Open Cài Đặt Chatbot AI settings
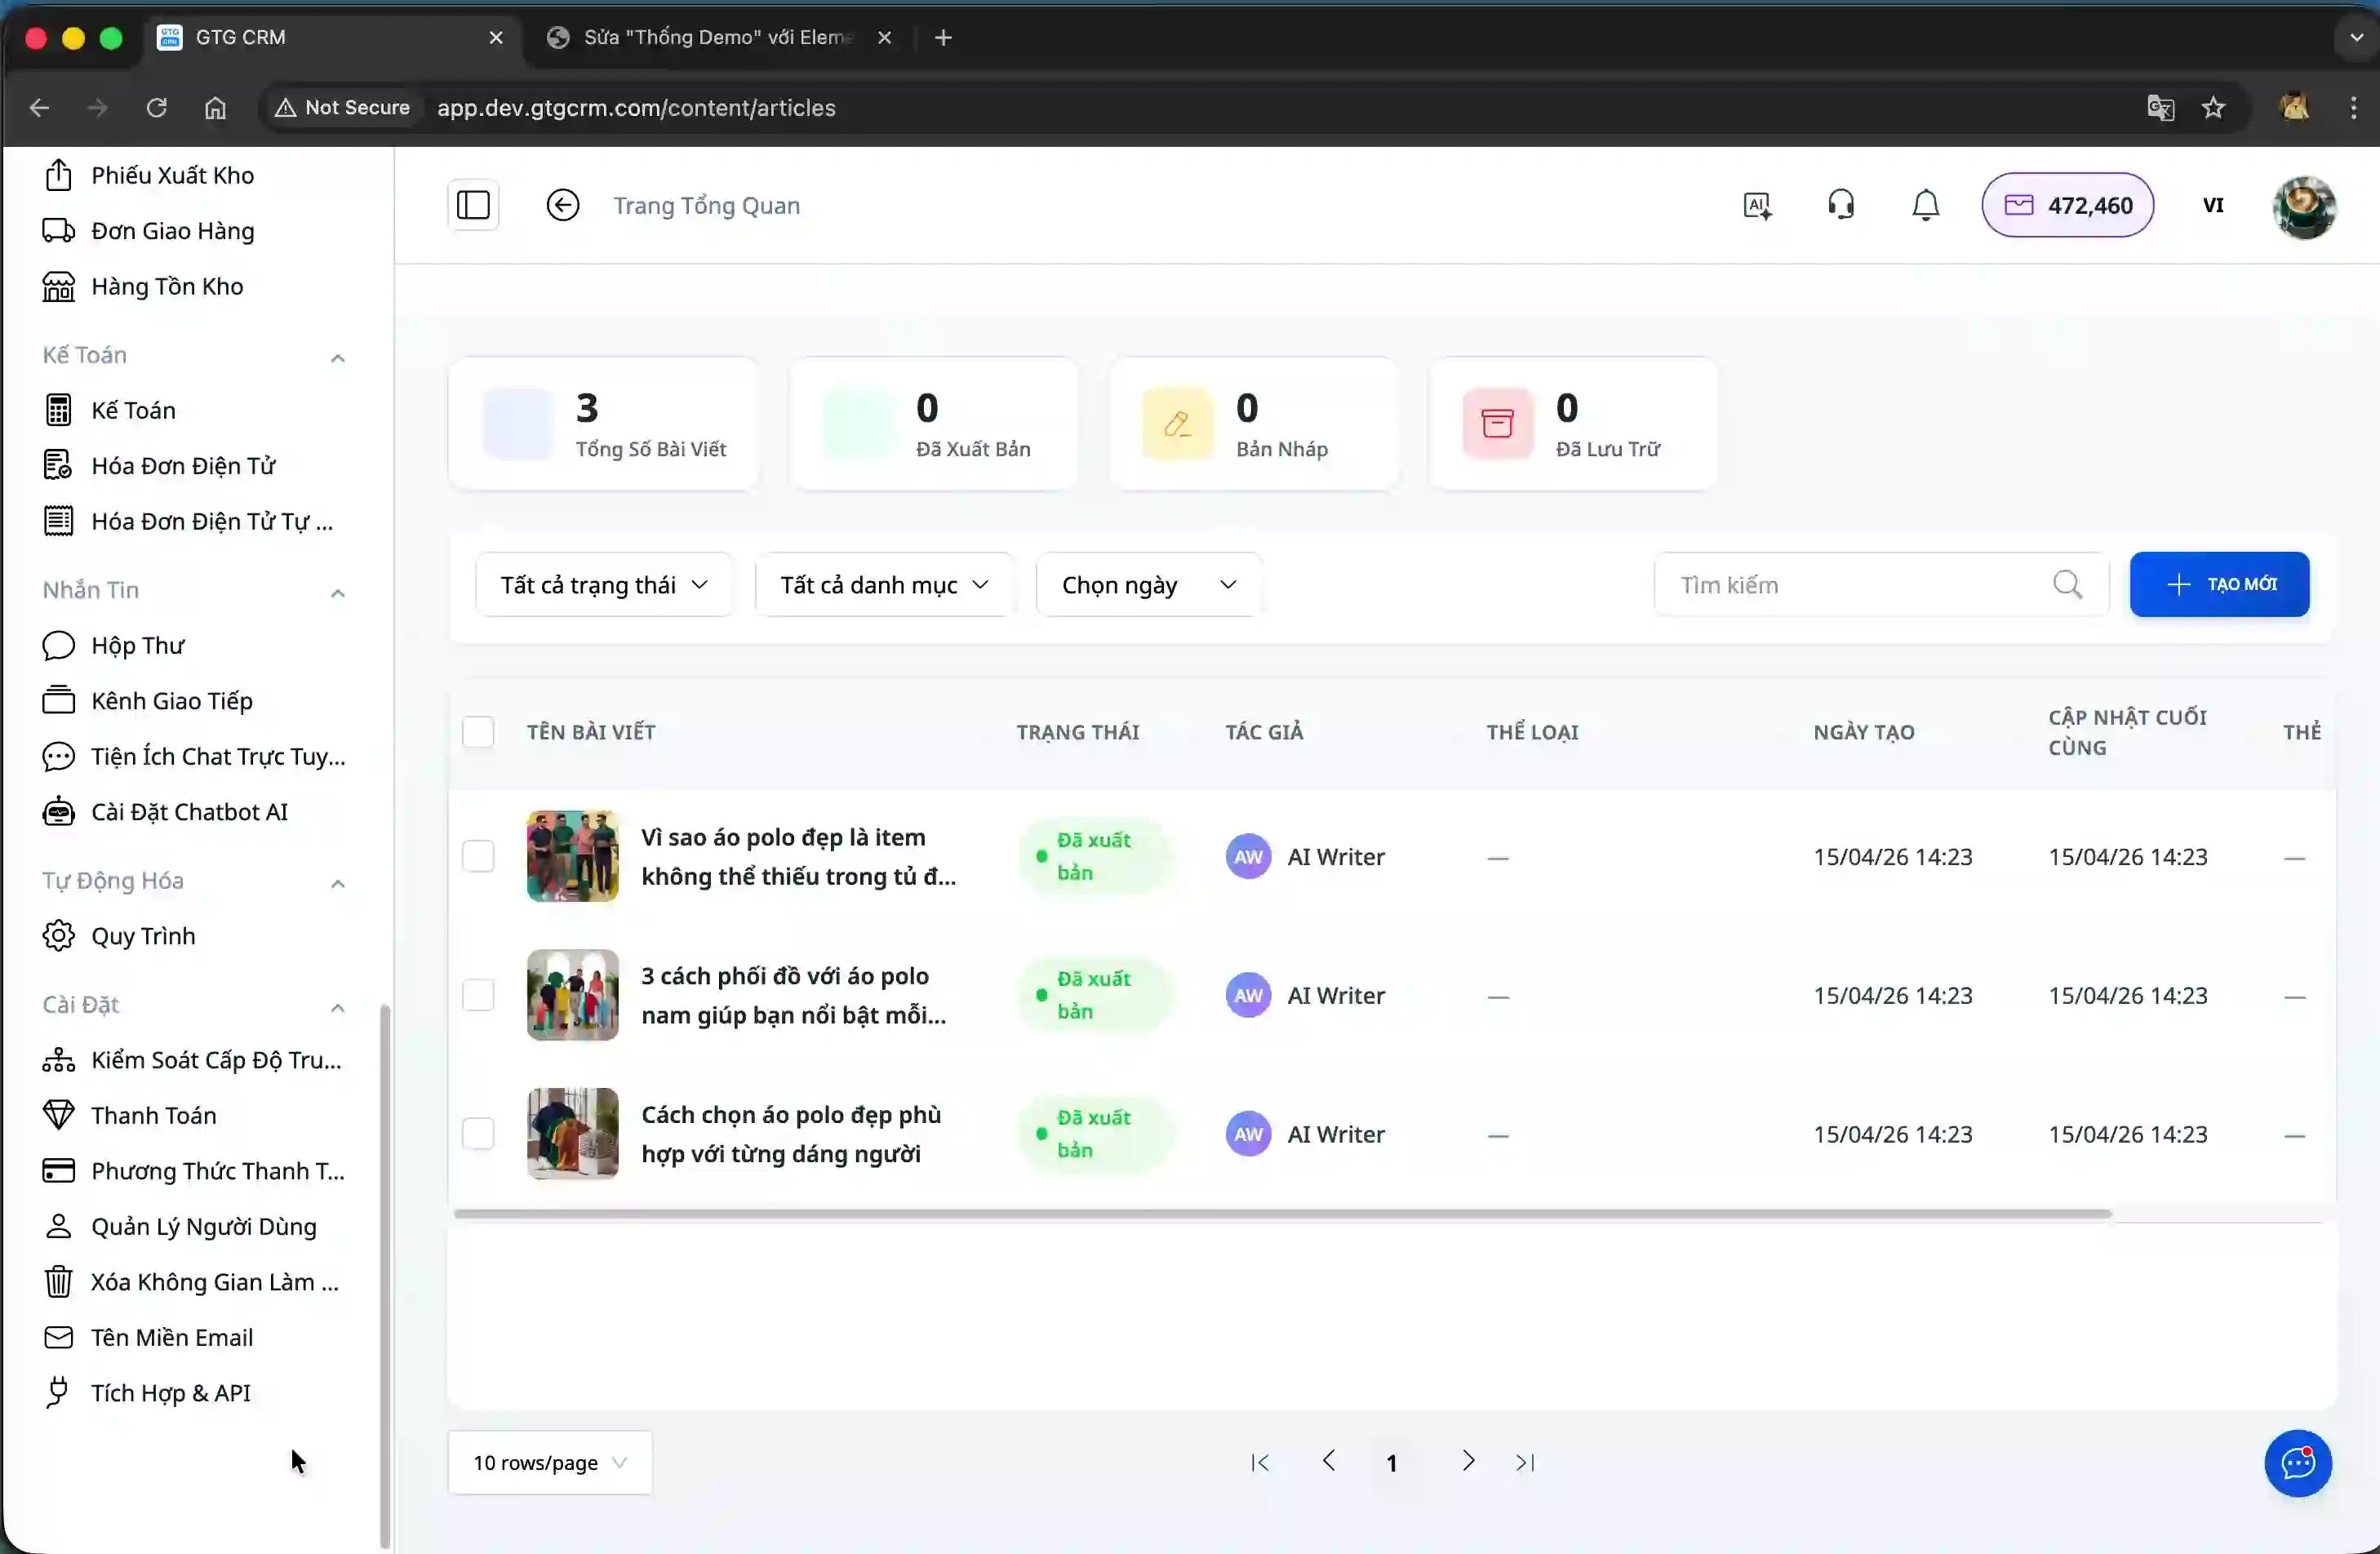Screen dimensions: 2380x1554 189,812
